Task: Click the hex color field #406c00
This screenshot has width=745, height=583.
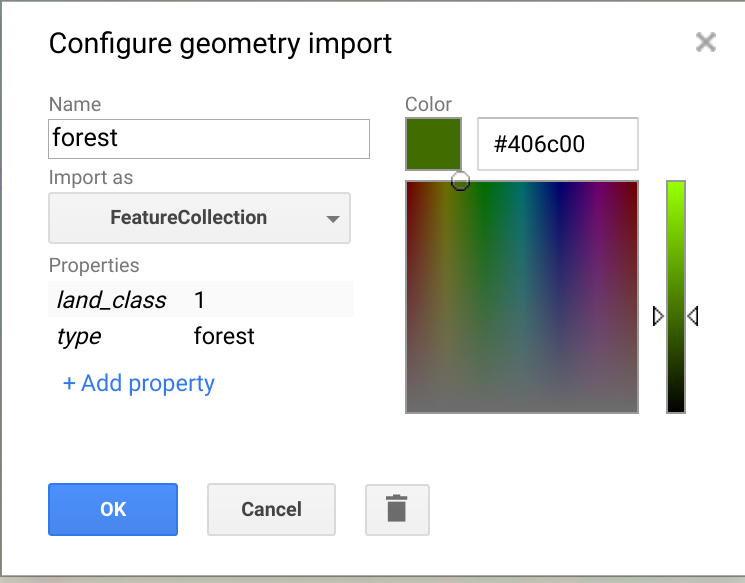Action: (557, 144)
